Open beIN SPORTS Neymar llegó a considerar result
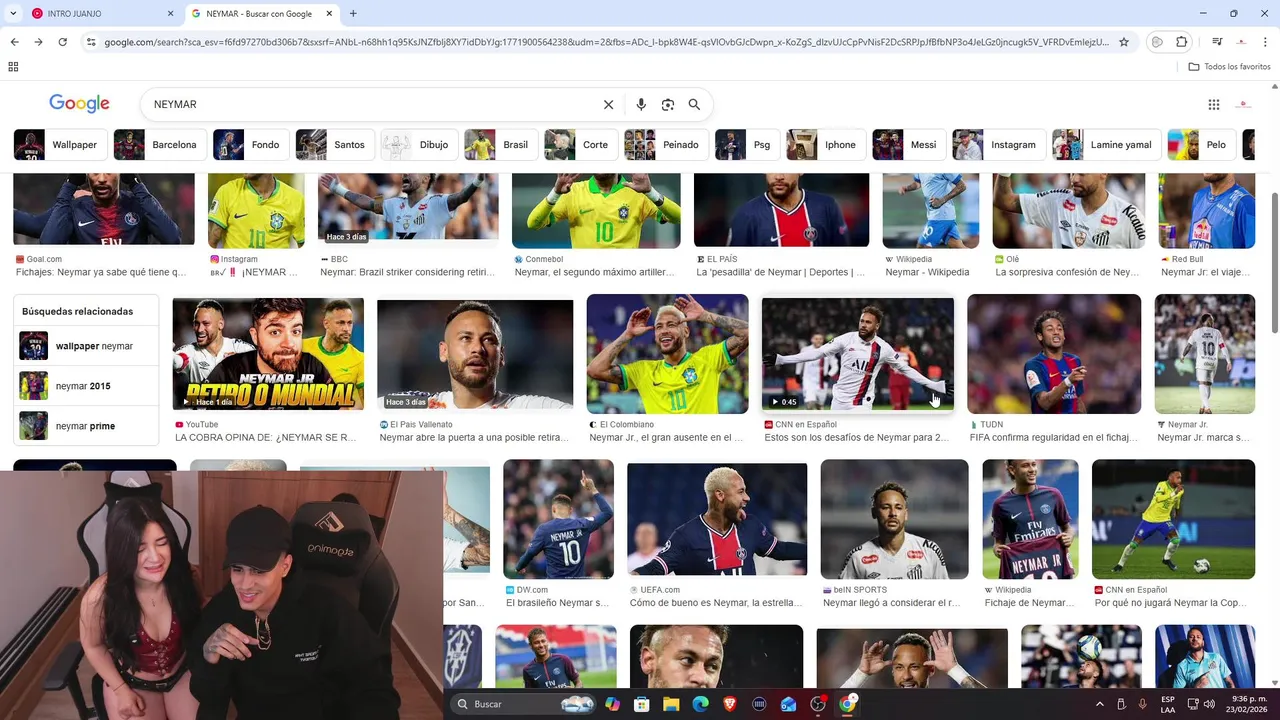The height and width of the screenshot is (720, 1280). pos(894,519)
